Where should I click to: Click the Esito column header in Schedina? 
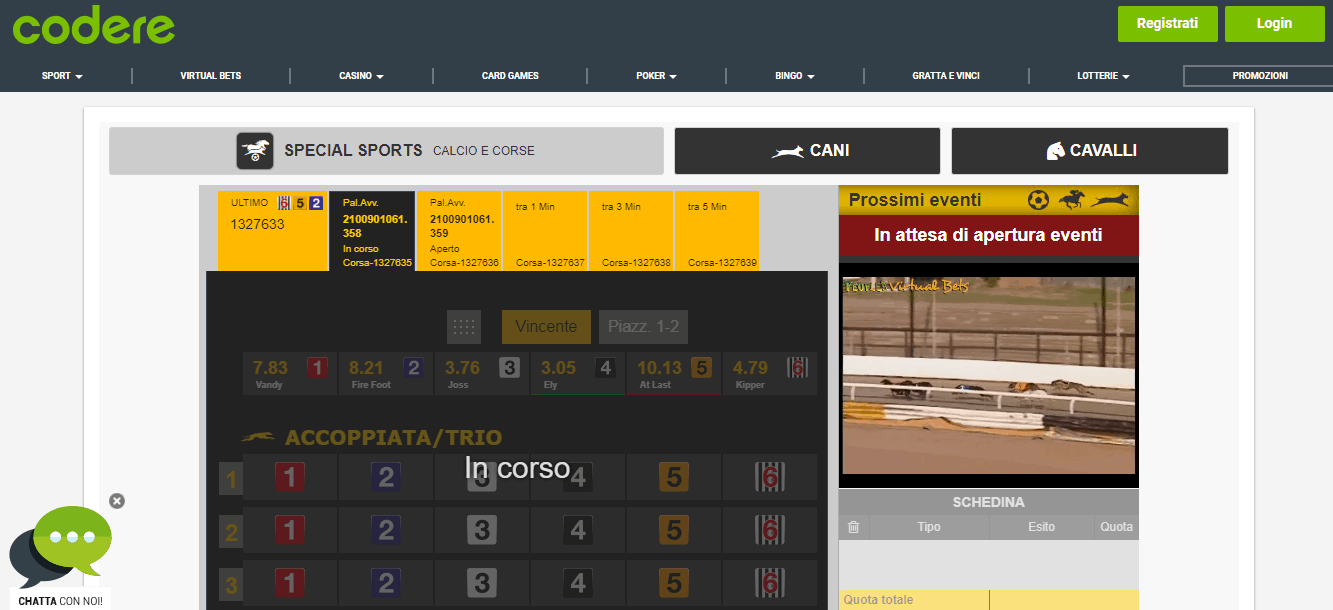pos(1041,527)
